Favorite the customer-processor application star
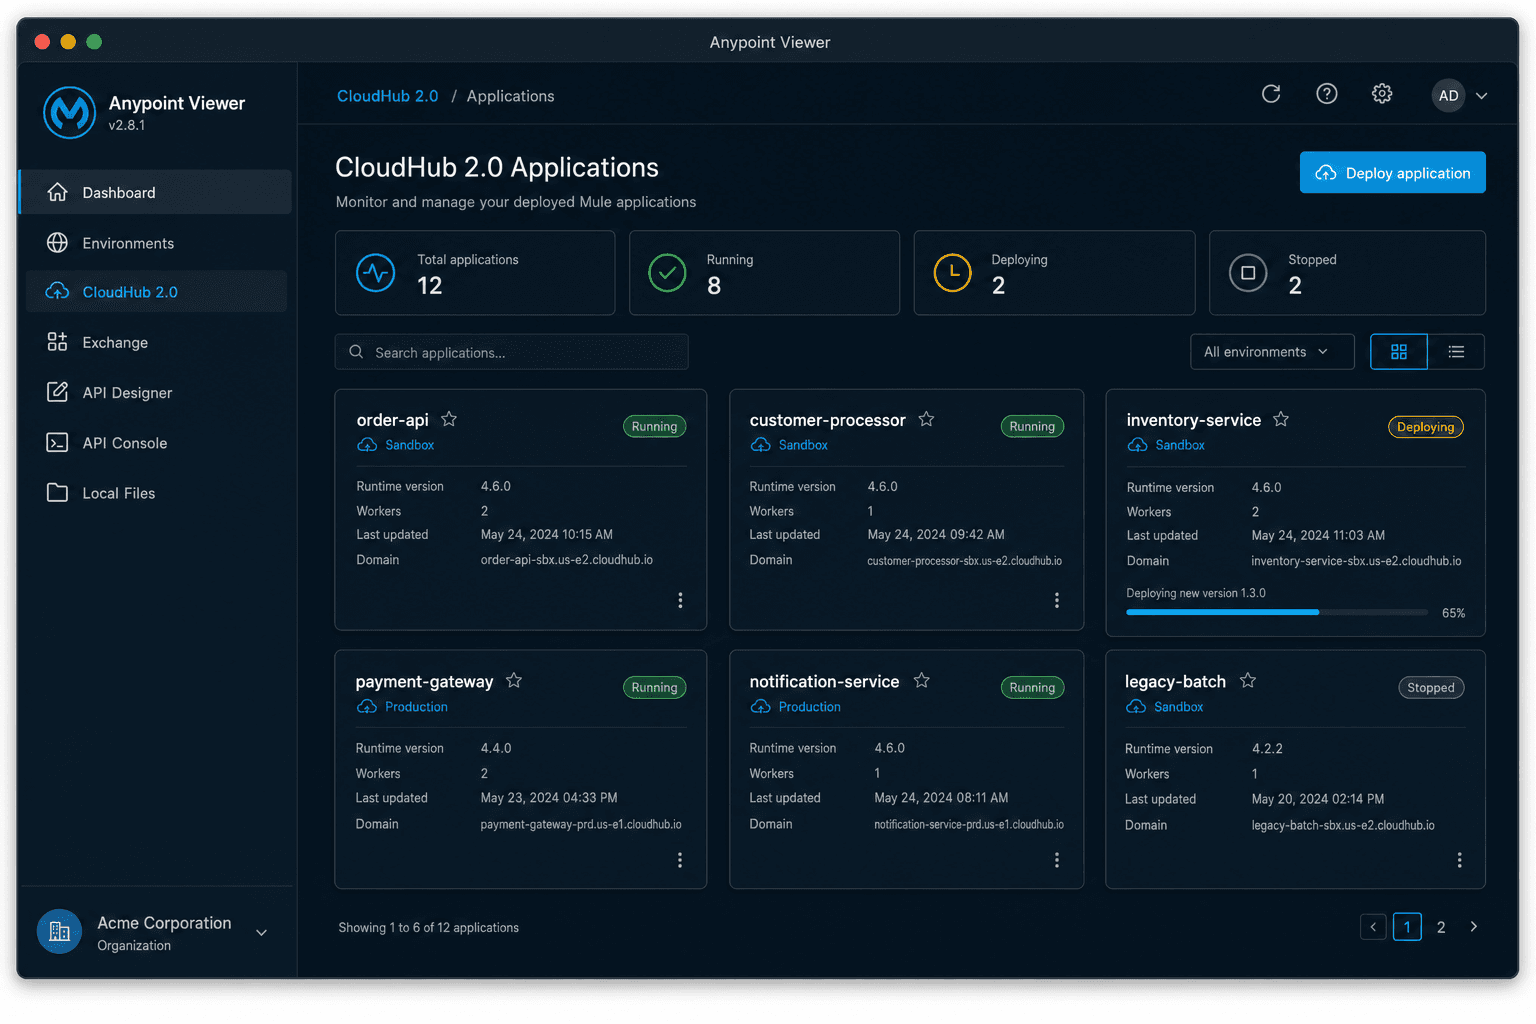Image resolution: width=1536 pixels, height=1024 pixels. (926, 419)
